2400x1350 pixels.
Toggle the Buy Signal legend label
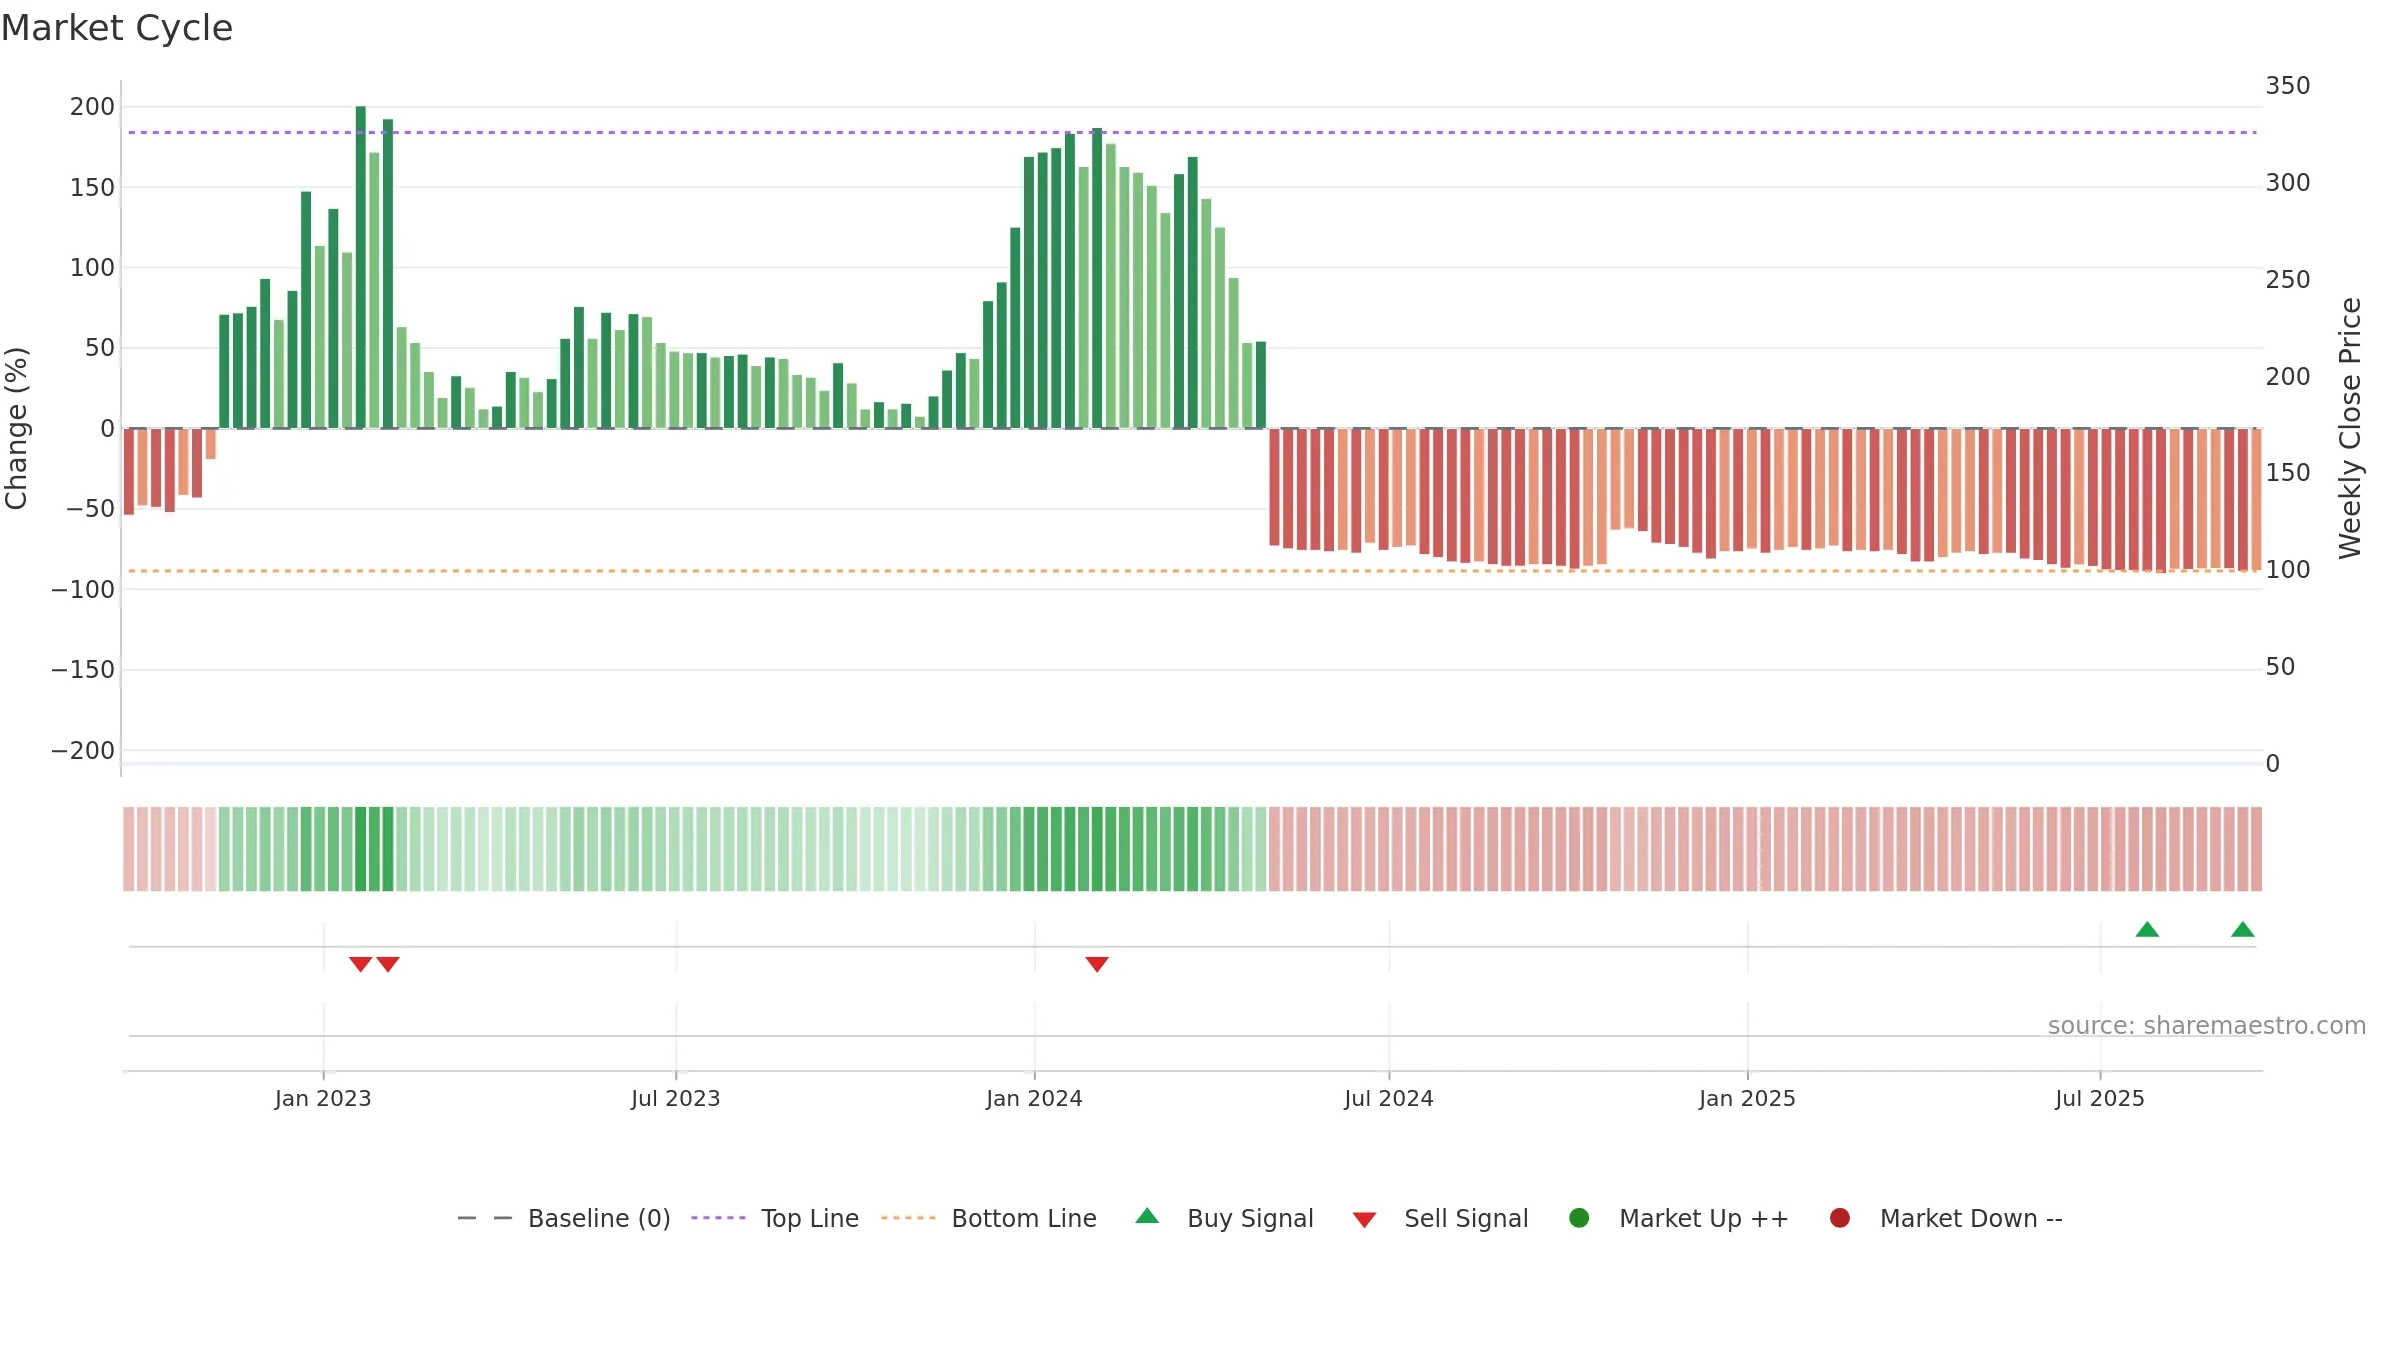1250,1218
